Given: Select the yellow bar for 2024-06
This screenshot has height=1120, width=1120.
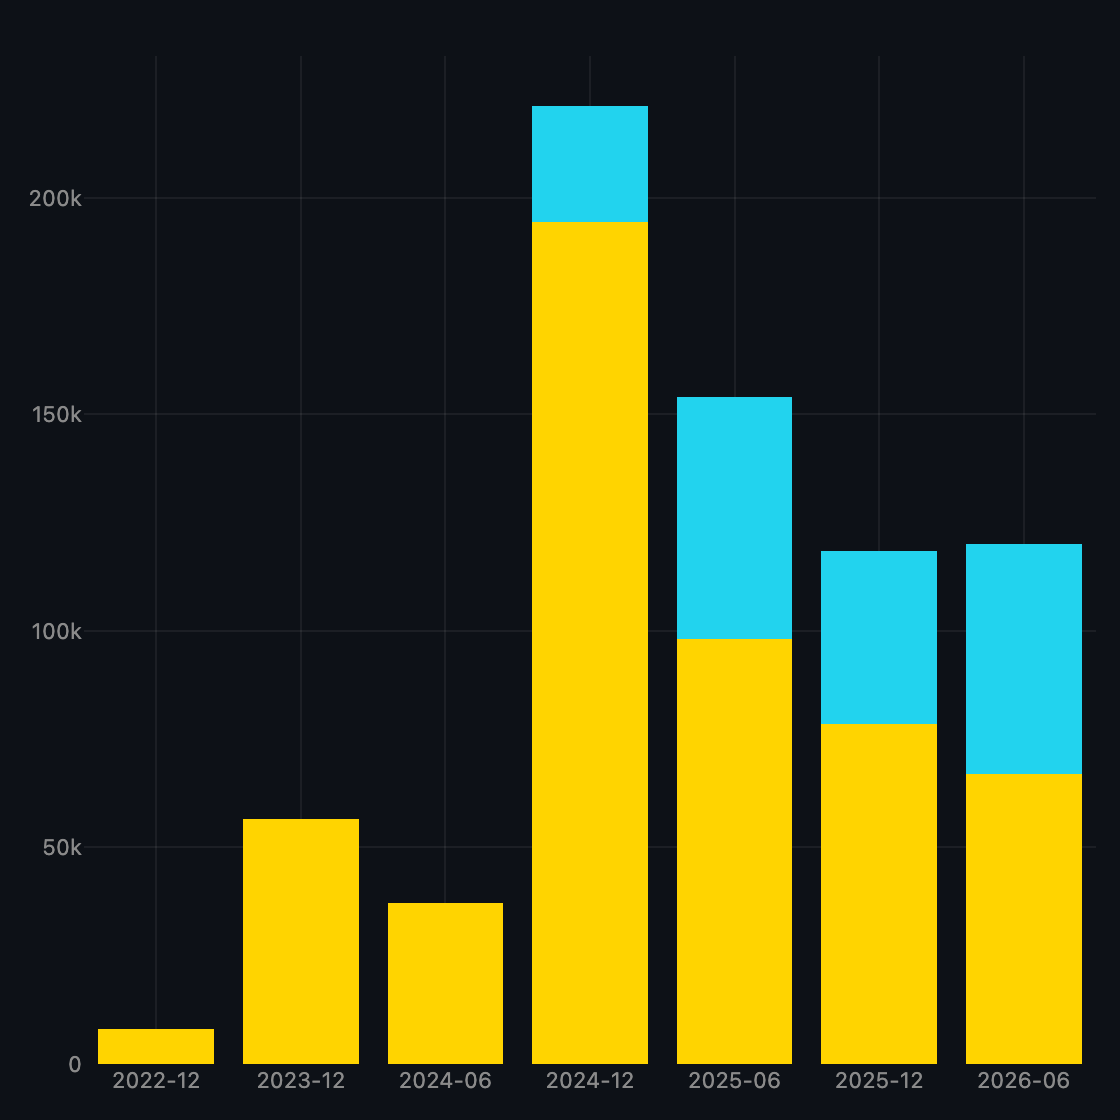Looking at the screenshot, I should tap(446, 984).
